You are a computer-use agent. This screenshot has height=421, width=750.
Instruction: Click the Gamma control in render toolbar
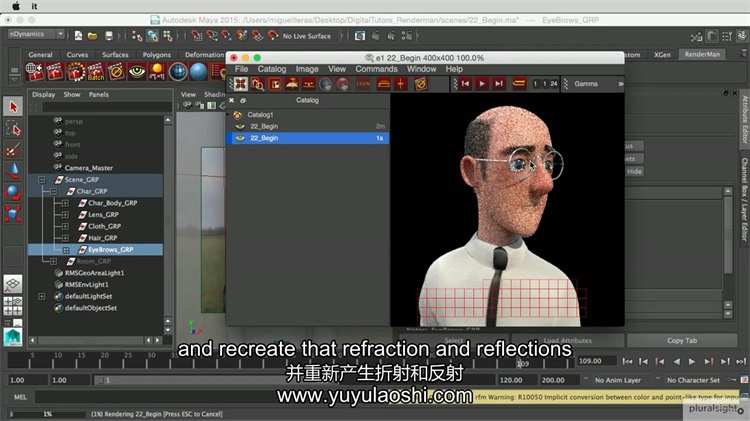(x=586, y=84)
